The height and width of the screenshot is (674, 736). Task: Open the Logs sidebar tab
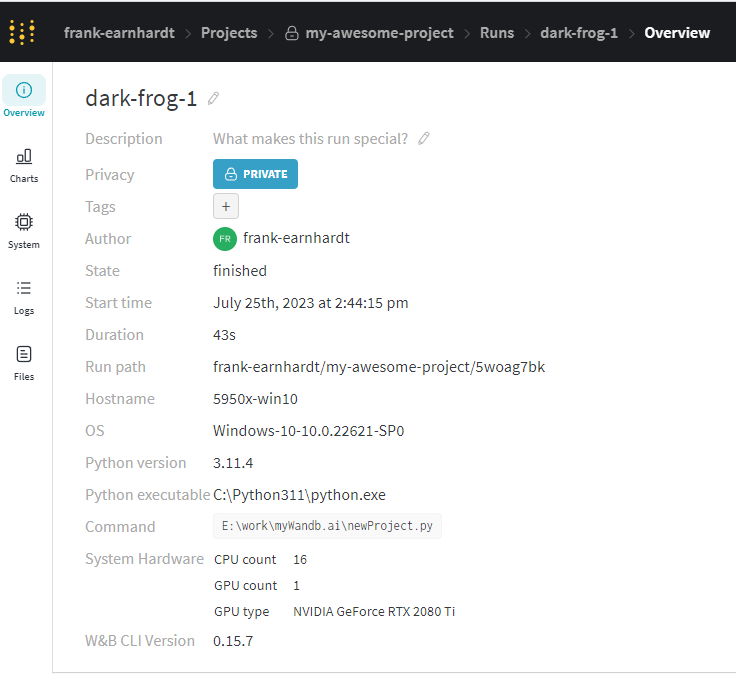(24, 298)
